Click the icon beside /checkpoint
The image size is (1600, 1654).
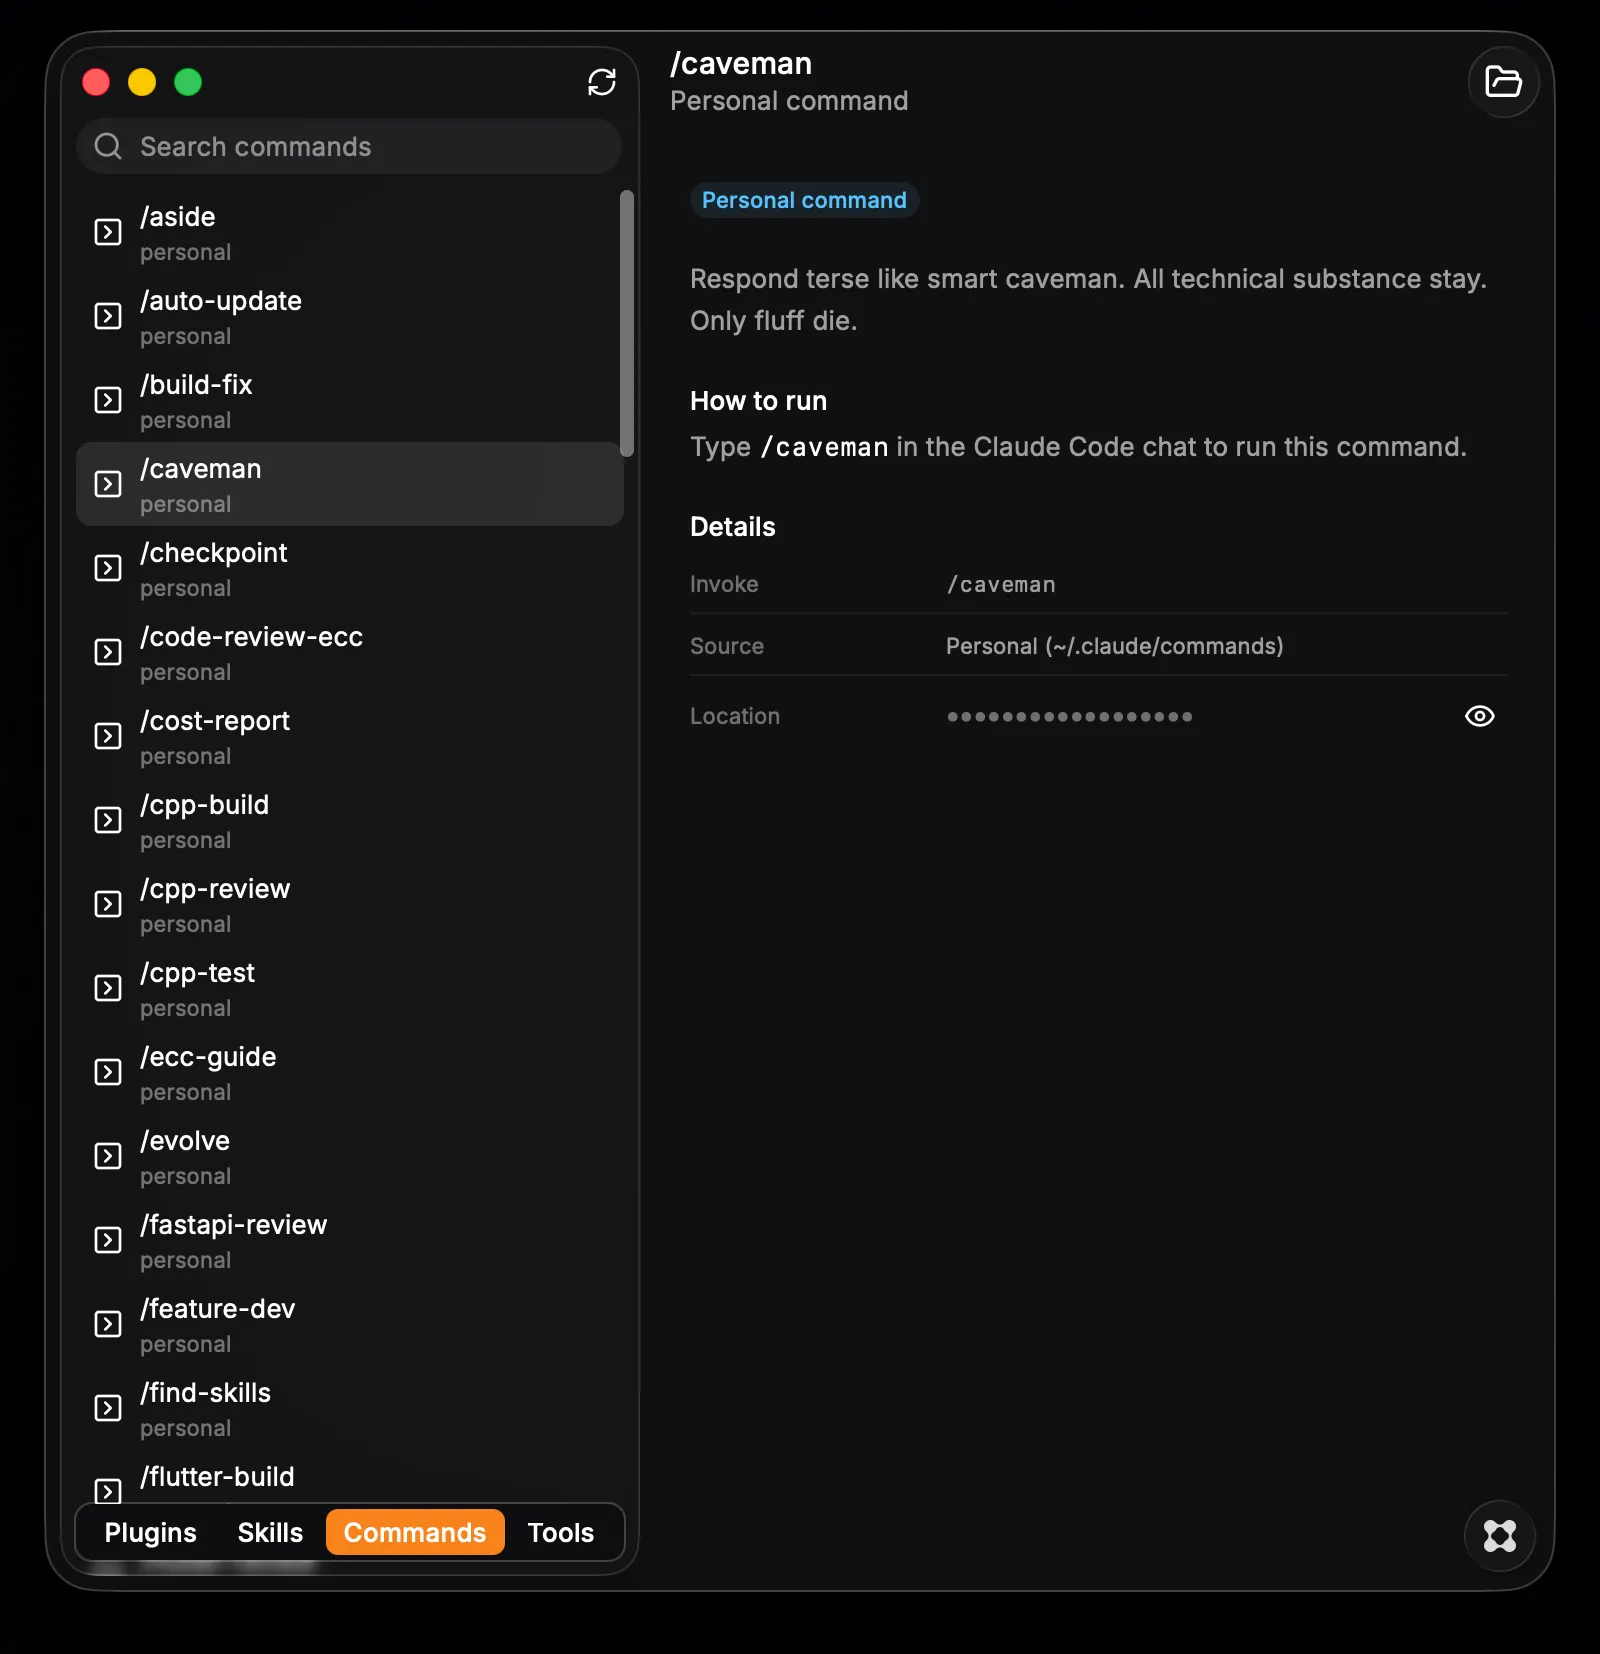tap(107, 568)
